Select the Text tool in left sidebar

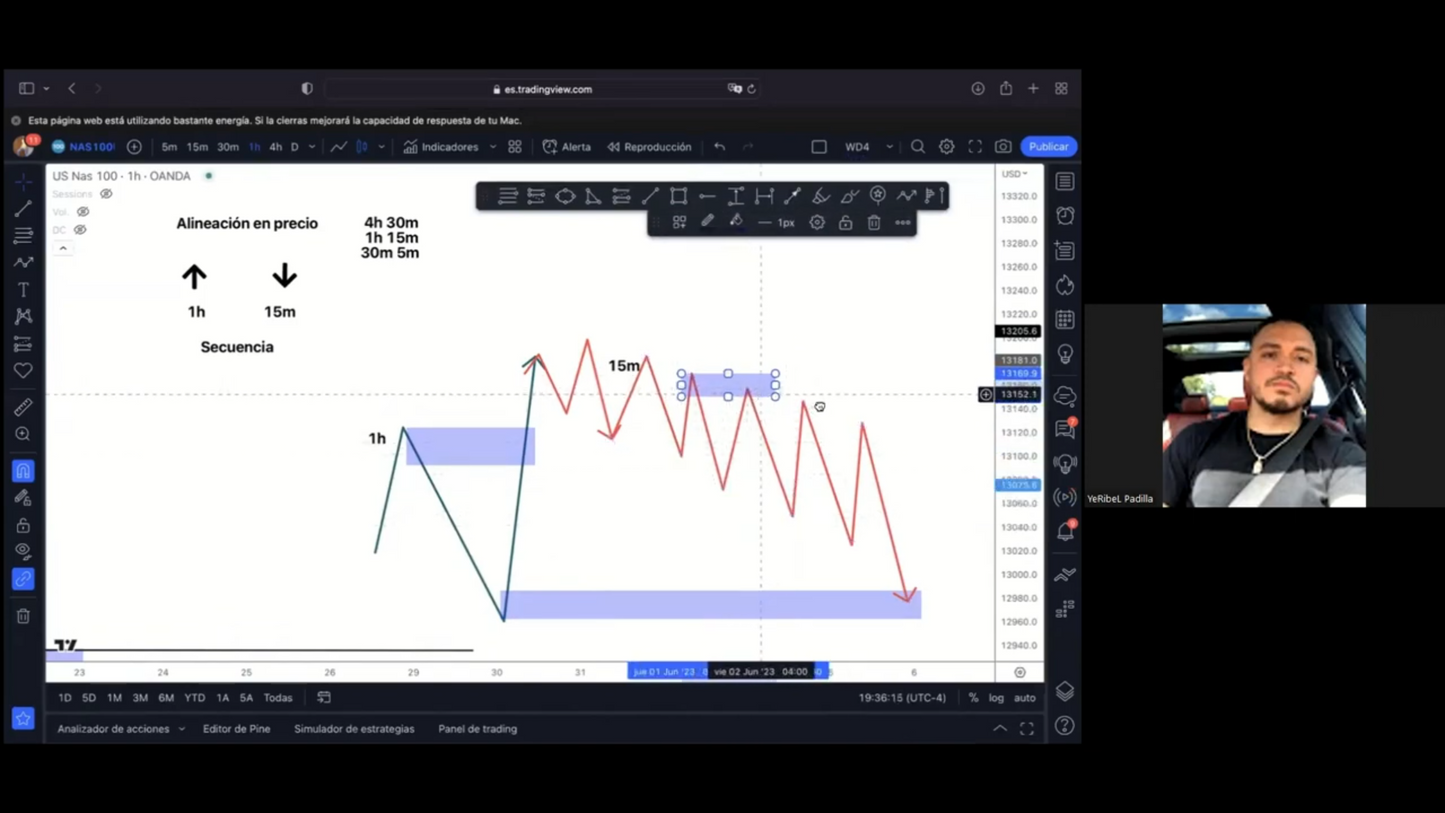(23, 290)
